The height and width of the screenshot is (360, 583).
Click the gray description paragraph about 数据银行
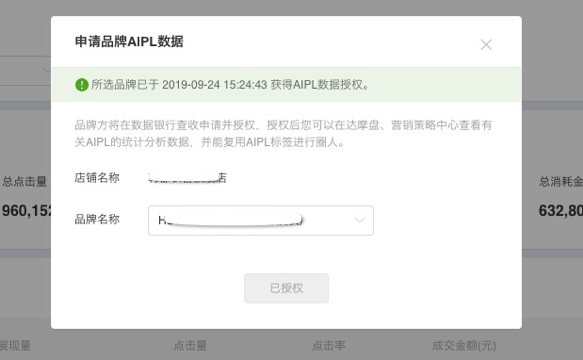click(283, 133)
